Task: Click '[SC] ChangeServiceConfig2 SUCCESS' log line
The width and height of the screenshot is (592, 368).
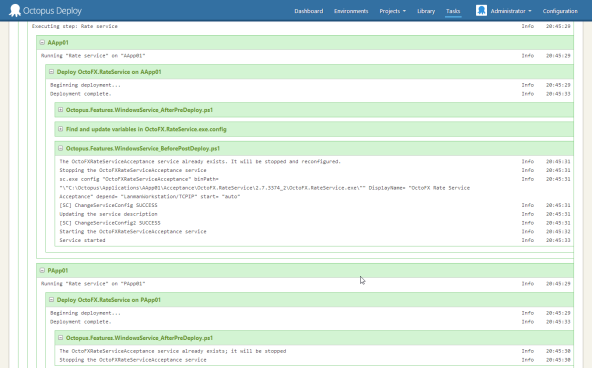Action: click(x=110, y=223)
